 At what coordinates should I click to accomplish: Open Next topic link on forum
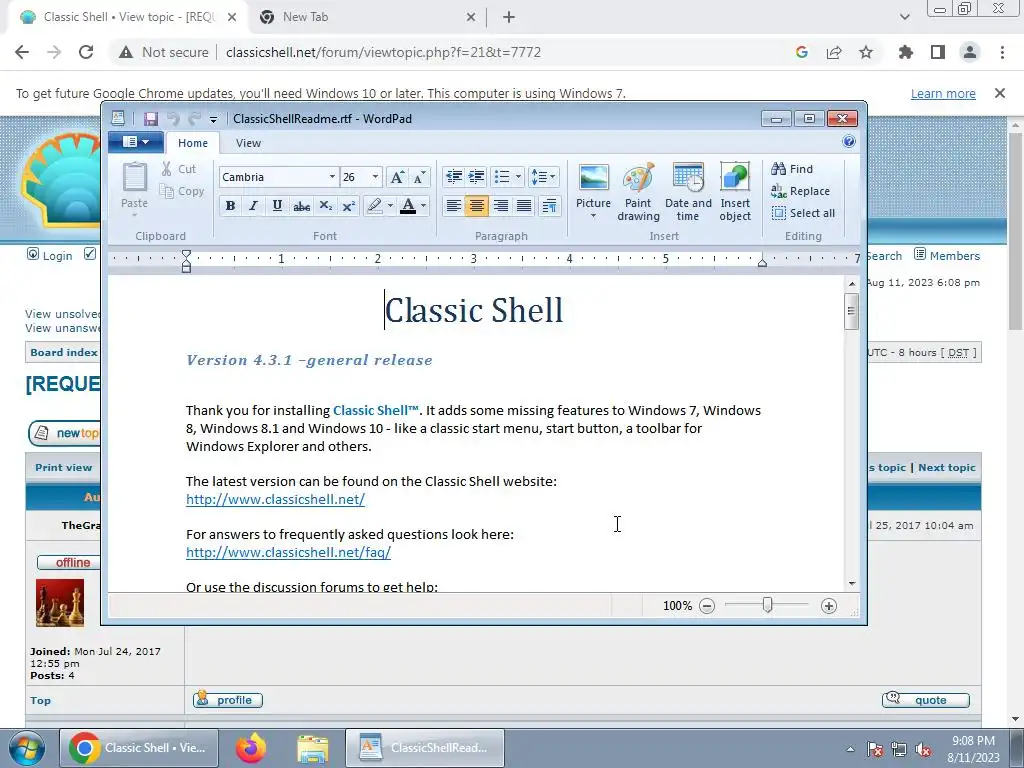coord(946,468)
